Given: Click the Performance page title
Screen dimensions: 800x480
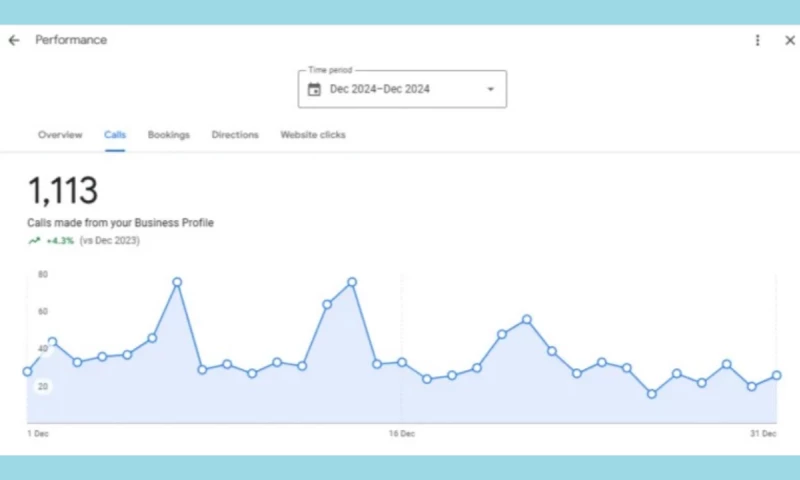Looking at the screenshot, I should tap(71, 40).
